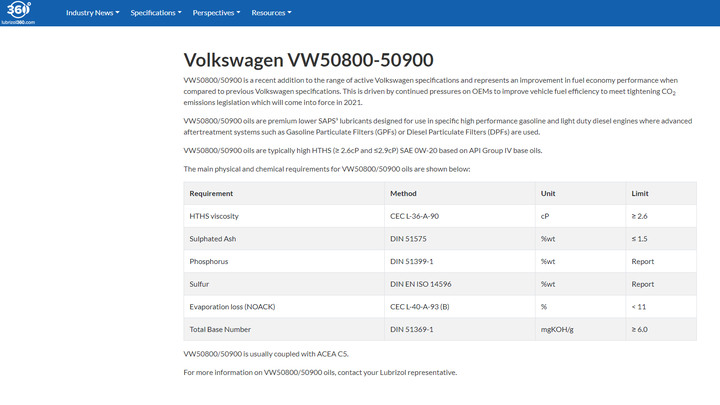Viewport: 720px width, 405px height.
Task: Click the CEC L-40-A-93 (B) cell
Action: coord(460,307)
